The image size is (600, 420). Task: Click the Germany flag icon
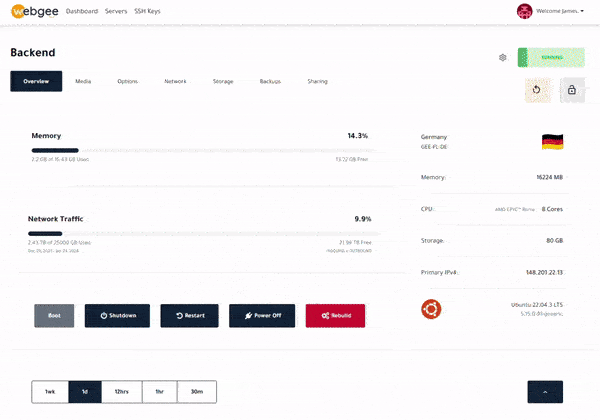553,142
